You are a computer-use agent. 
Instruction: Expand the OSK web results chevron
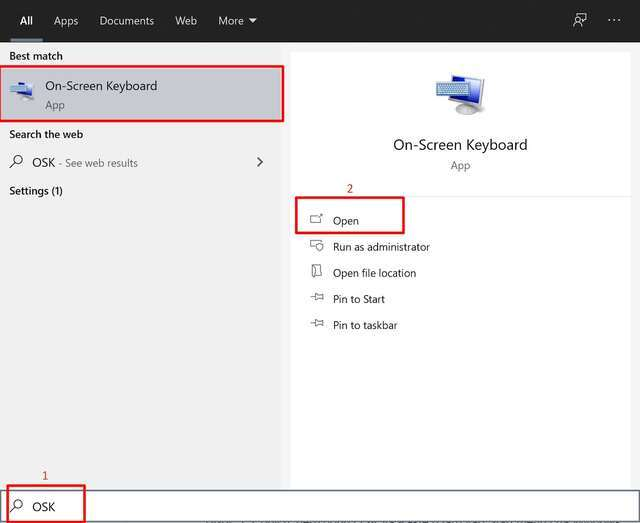coord(260,162)
